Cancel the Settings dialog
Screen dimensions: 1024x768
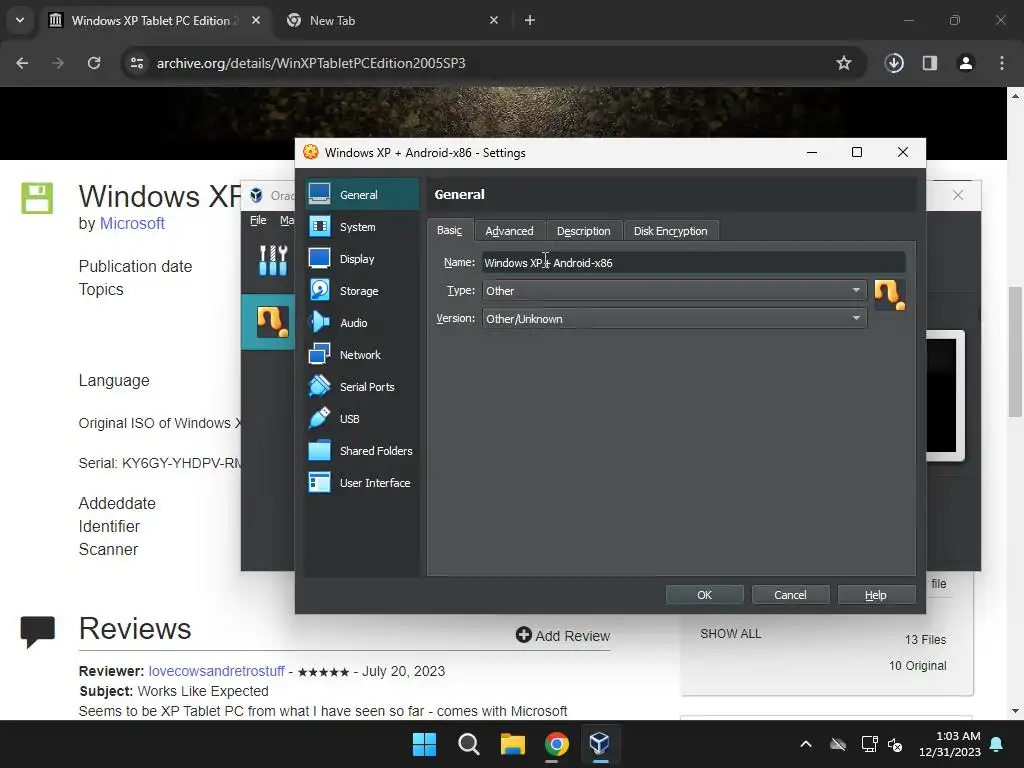pyautogui.click(x=790, y=595)
